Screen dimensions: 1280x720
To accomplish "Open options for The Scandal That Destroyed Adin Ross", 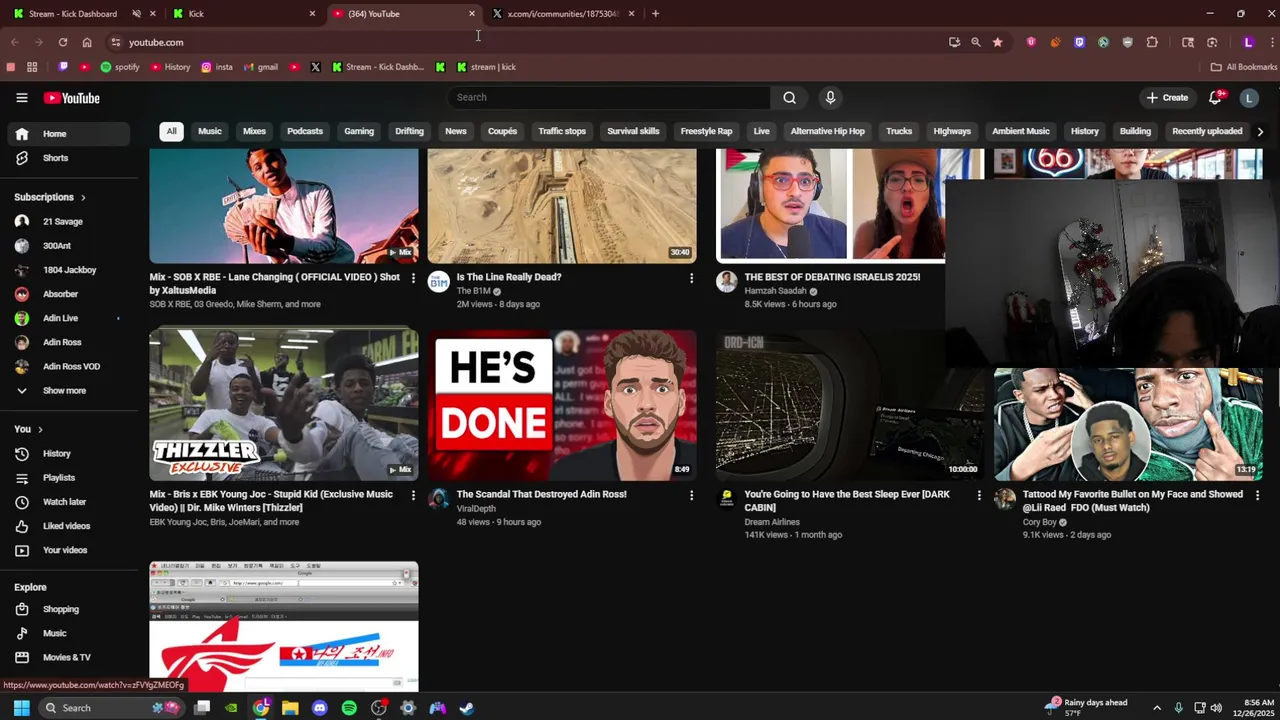I will 691,495.
